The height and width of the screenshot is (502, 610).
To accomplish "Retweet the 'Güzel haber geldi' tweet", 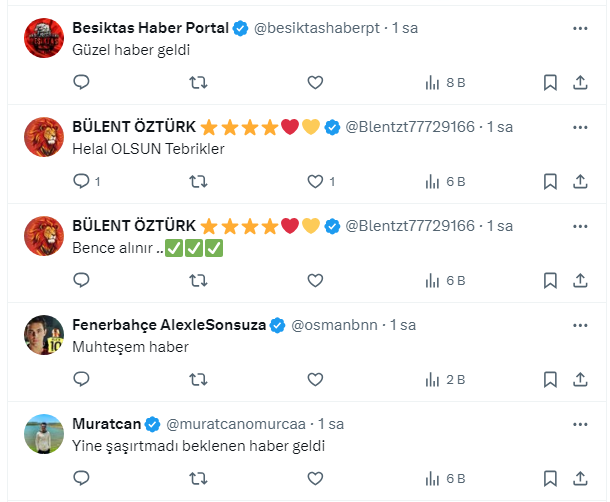I will pyautogui.click(x=198, y=83).
